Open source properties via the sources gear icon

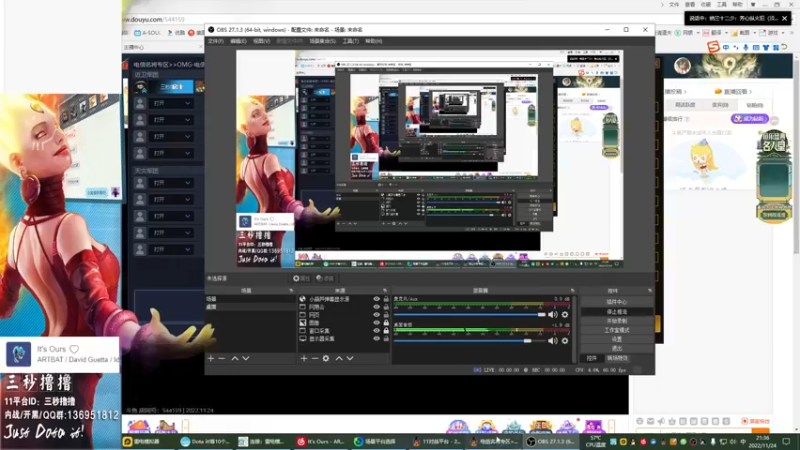click(x=326, y=359)
